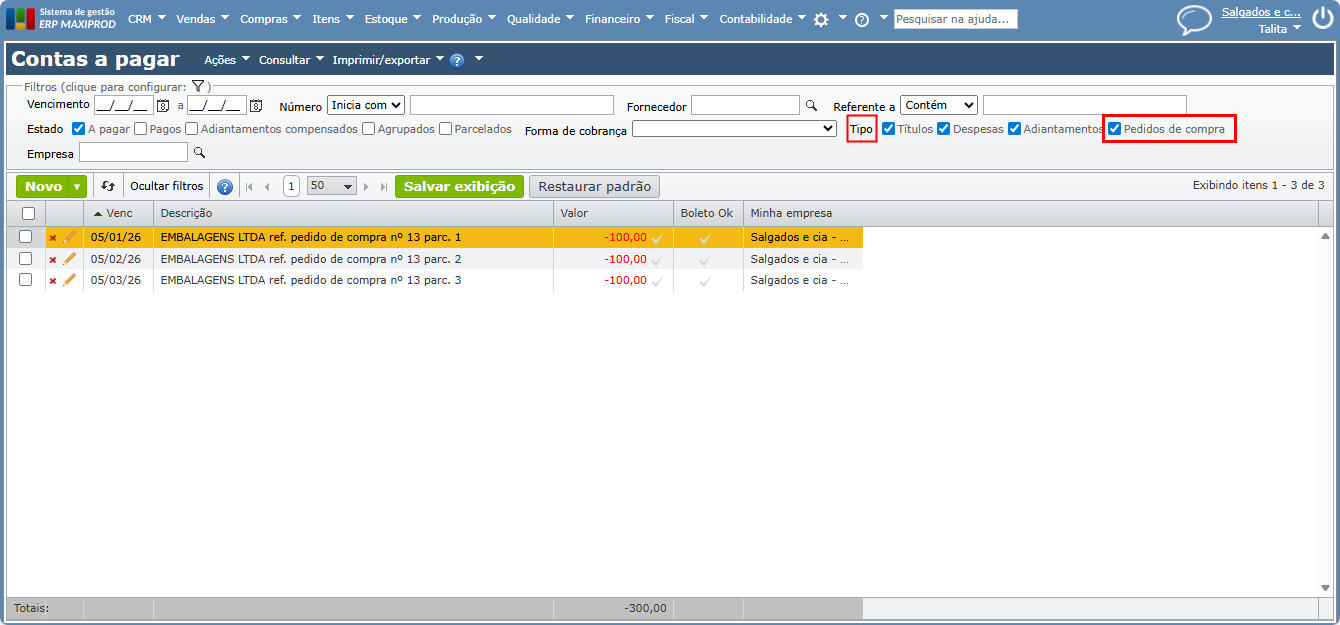Viewport: 1340px width, 625px height.
Task: Delete the row due 05/01/26
Action: [53, 238]
